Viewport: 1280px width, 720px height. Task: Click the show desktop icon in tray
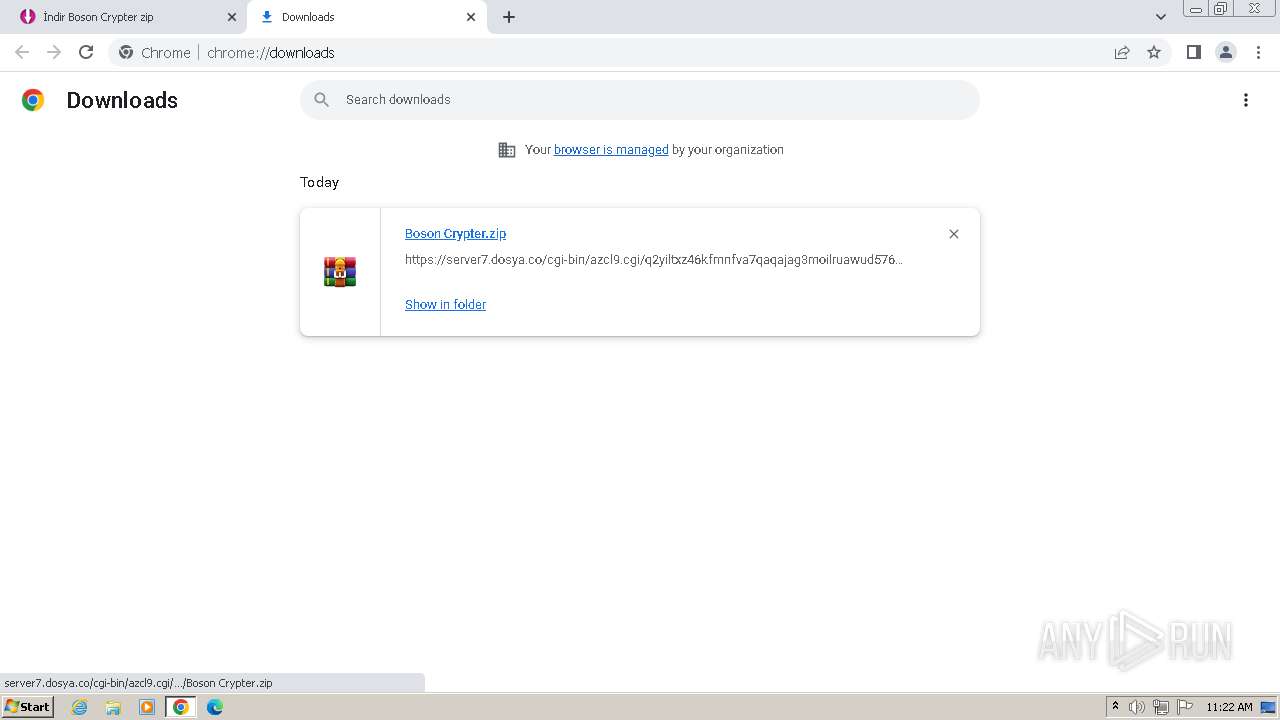pos(1269,707)
